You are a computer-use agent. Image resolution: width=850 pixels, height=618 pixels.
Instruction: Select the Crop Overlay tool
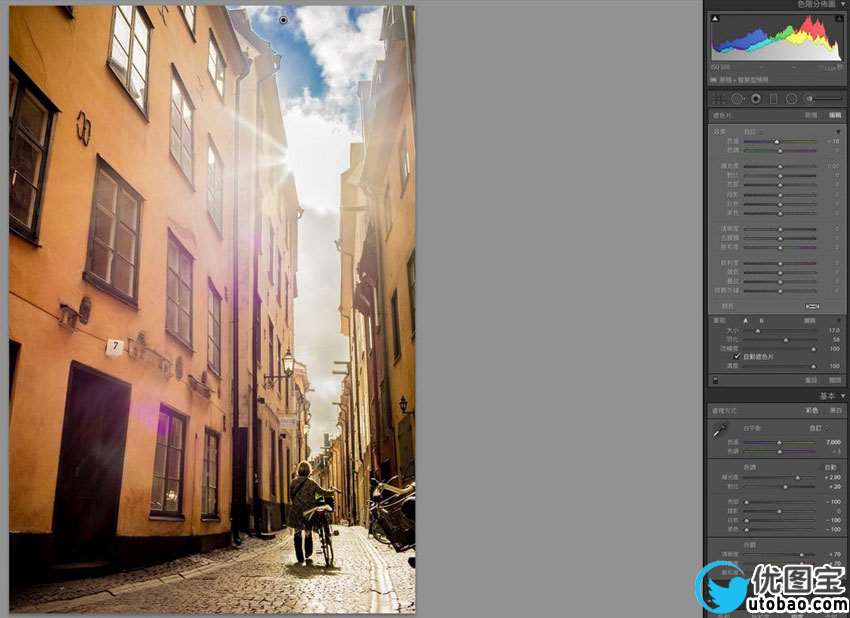718,99
